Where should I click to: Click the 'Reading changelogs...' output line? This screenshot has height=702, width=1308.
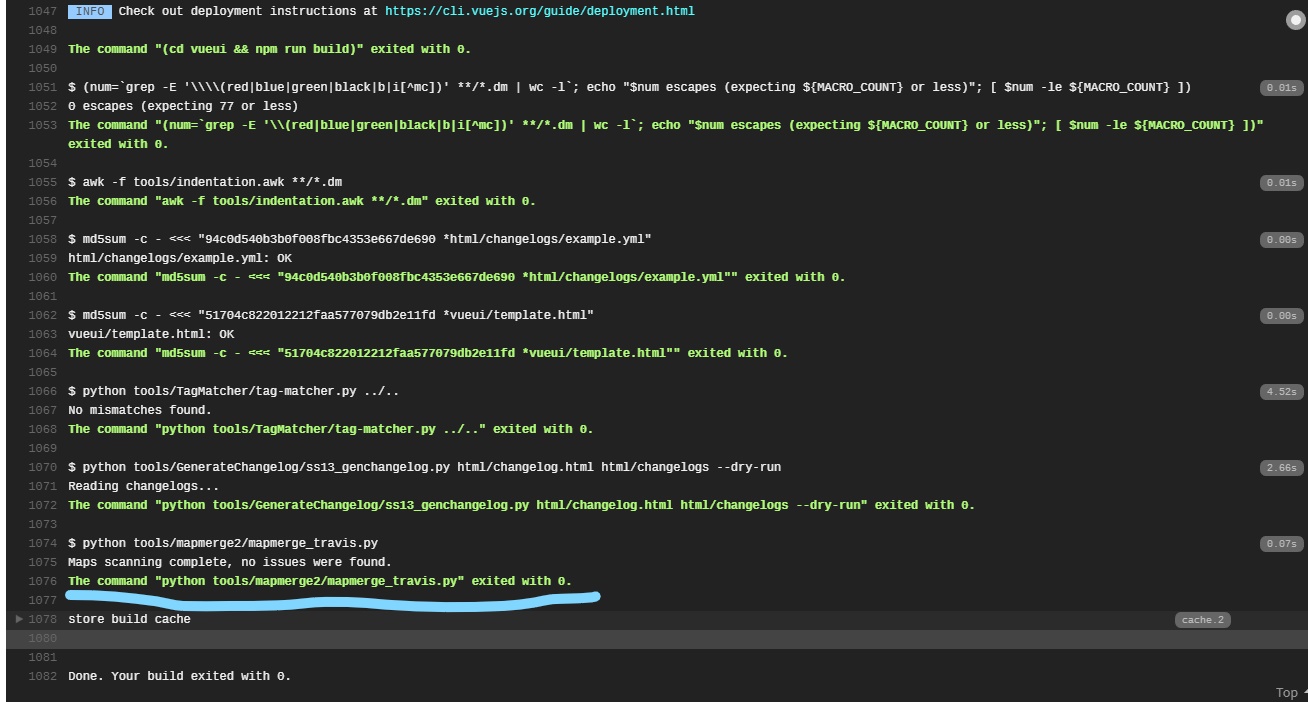click(143, 486)
